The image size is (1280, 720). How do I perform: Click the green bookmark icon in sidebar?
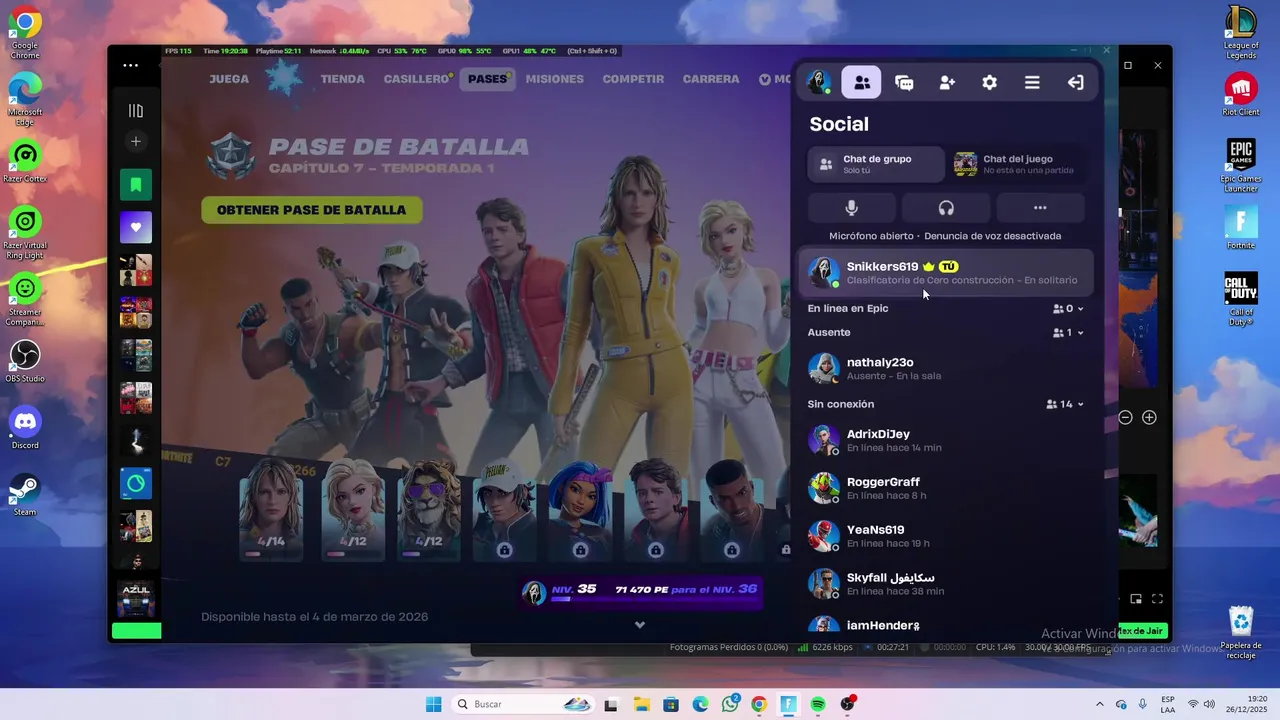[x=136, y=185]
